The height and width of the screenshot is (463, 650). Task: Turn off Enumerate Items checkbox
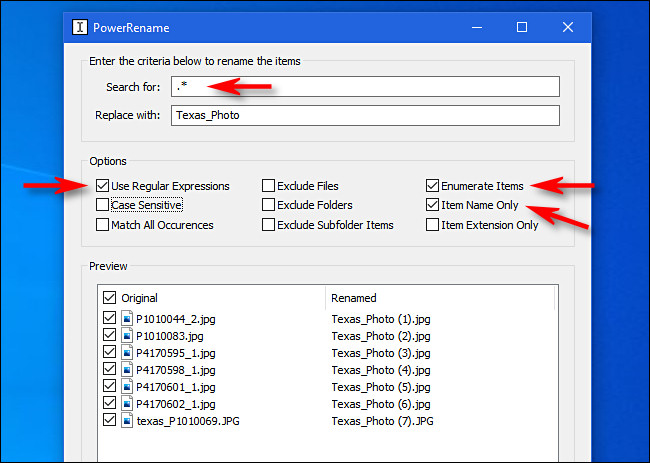432,186
